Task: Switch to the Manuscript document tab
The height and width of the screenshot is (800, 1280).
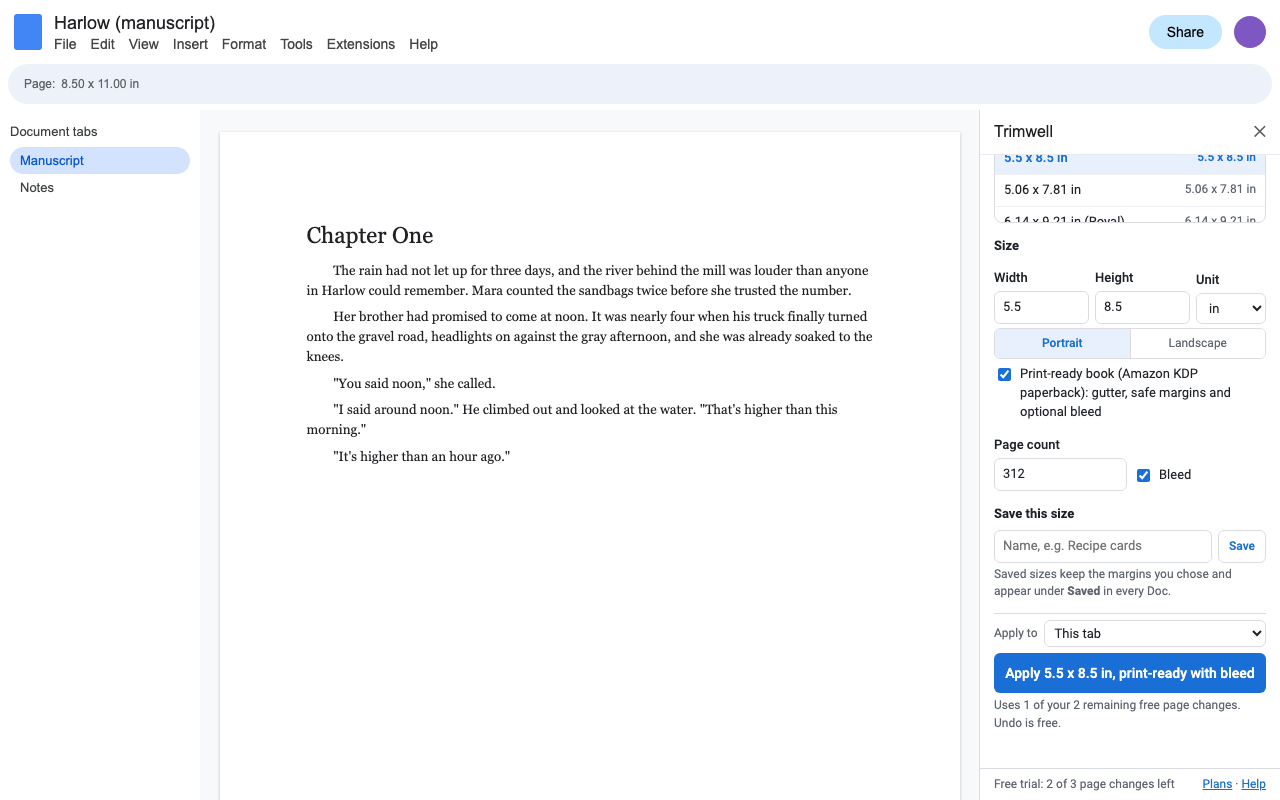Action: coord(100,160)
